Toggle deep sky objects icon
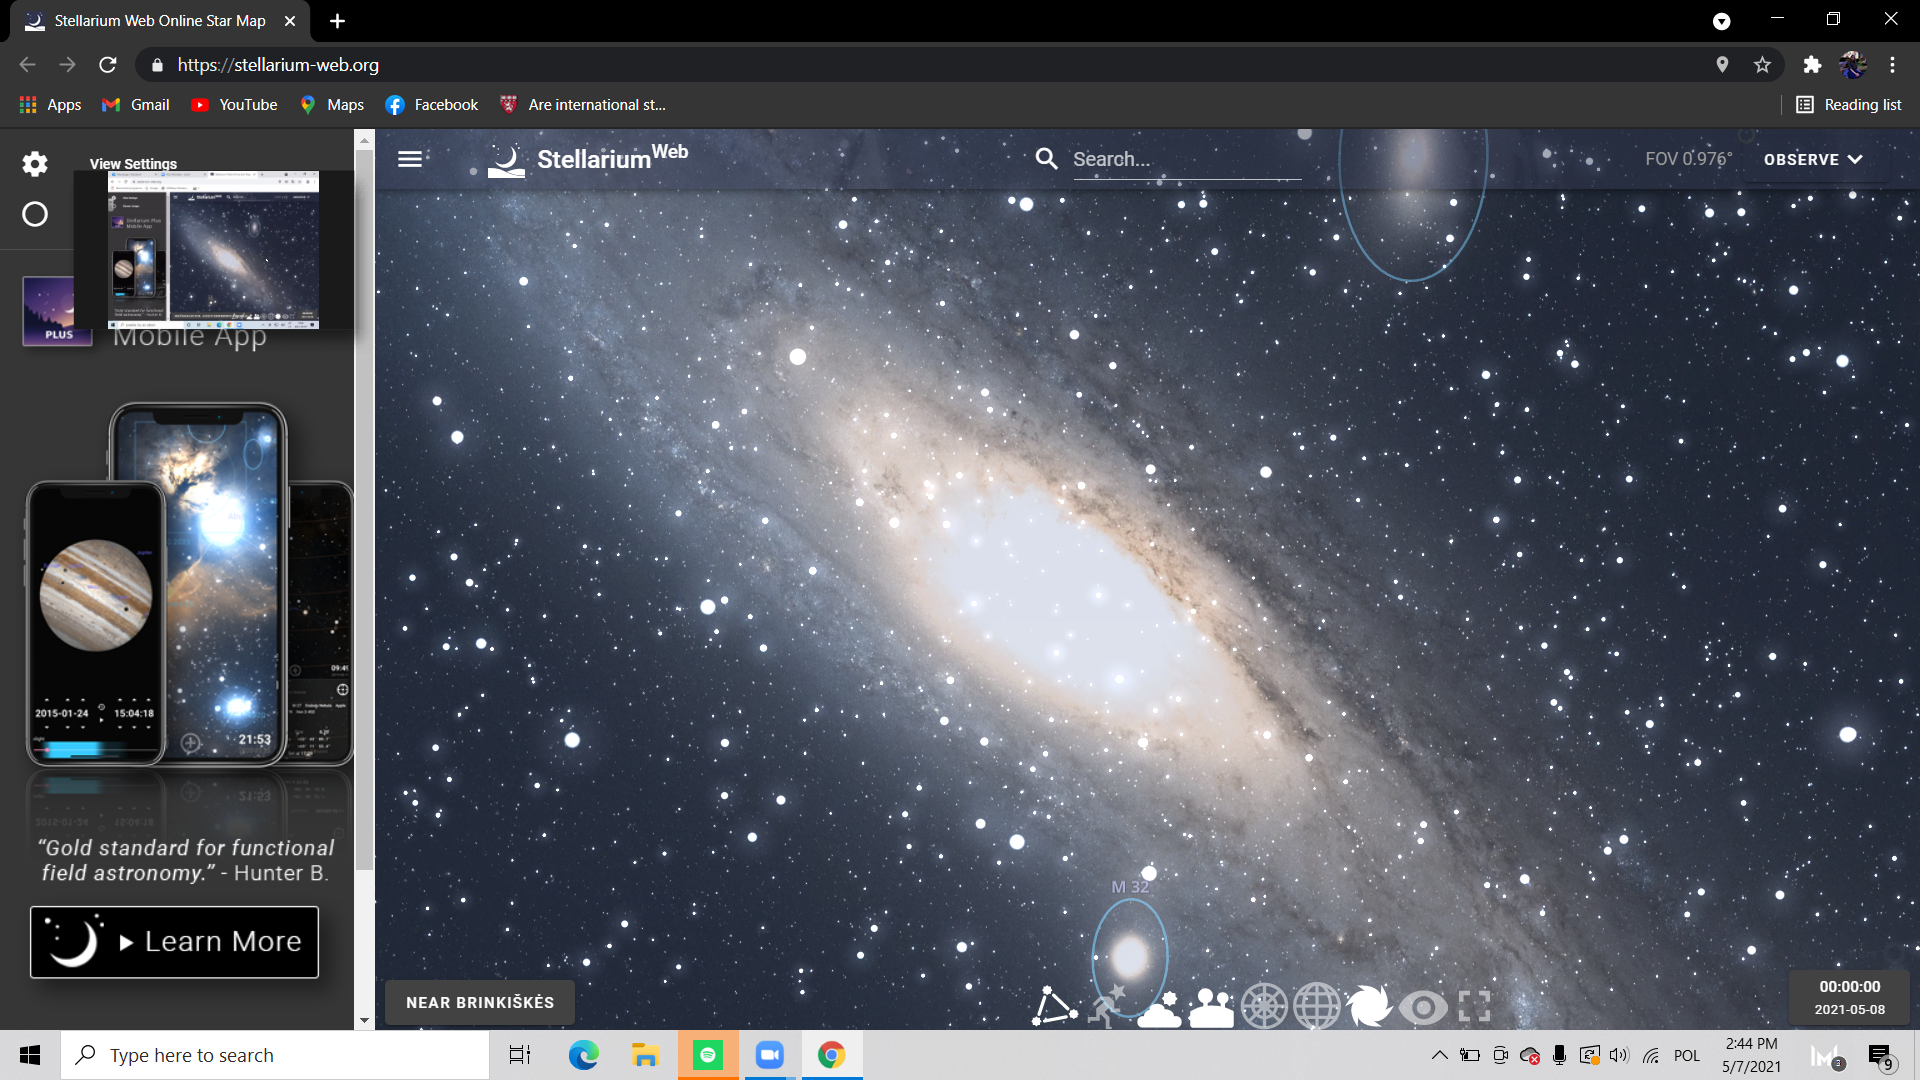Viewport: 1920px width, 1080px height. 1369,1006
